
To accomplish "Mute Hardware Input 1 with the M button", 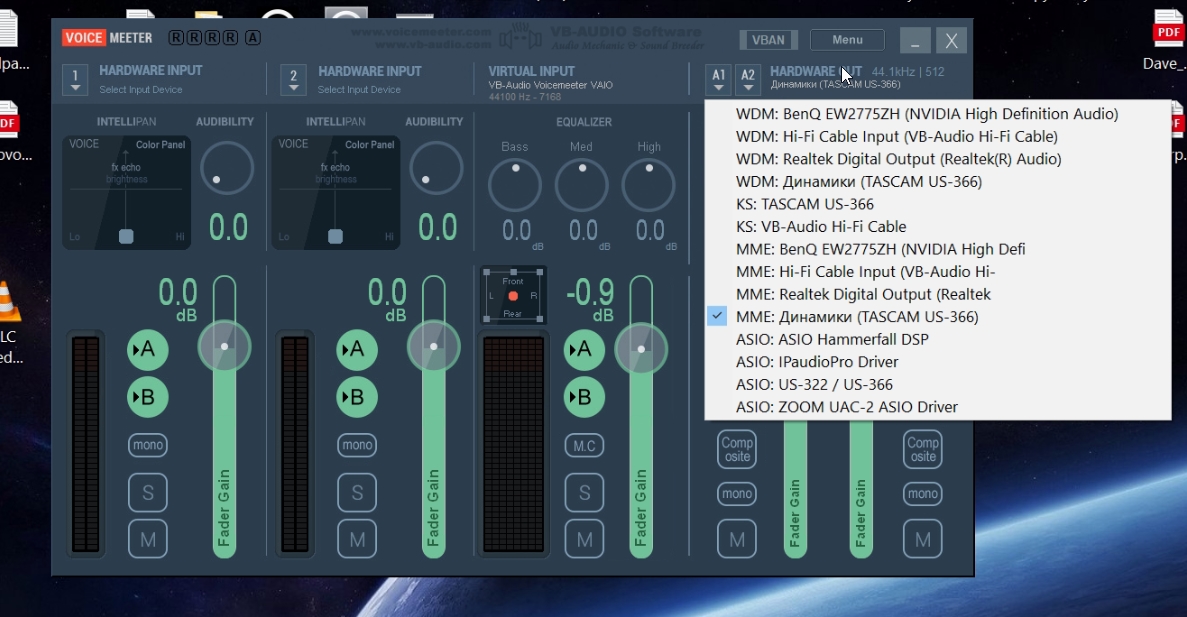I will (148, 540).
